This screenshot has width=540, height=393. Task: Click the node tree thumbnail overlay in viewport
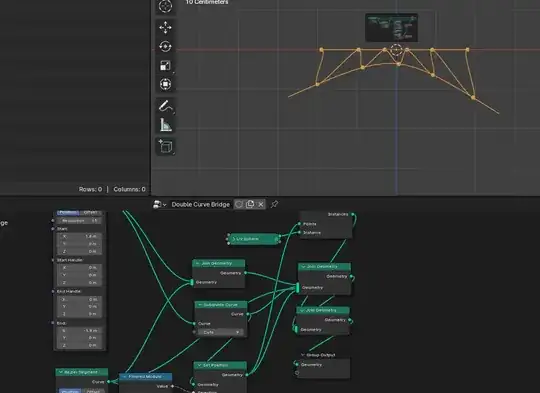click(x=392, y=28)
